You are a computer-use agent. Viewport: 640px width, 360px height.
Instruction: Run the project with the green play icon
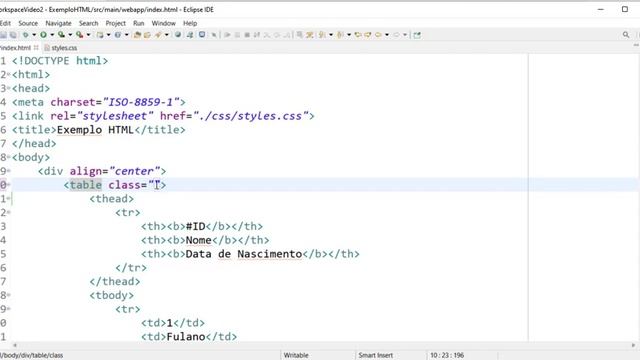click(x=43, y=35)
